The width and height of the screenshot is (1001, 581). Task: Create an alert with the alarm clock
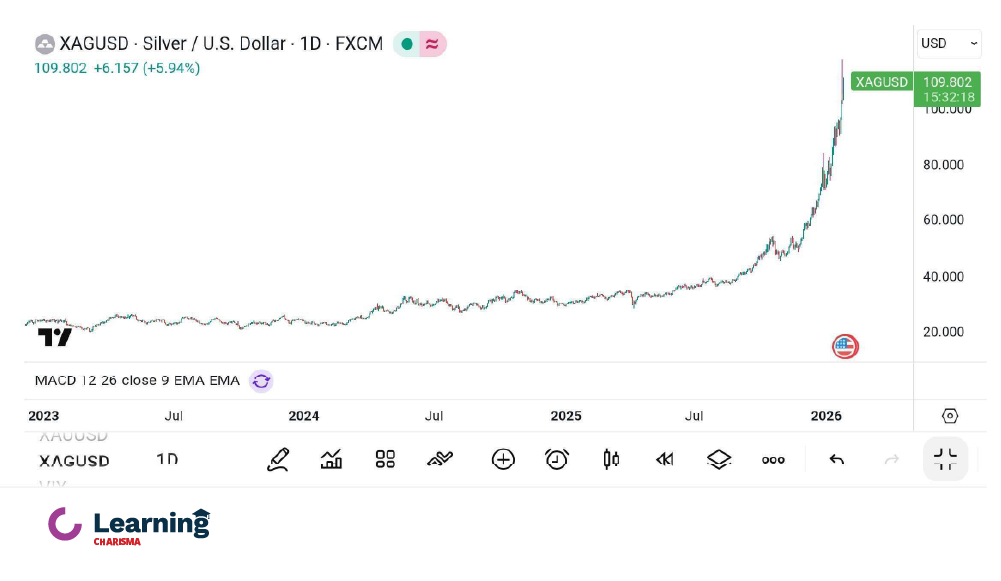[557, 459]
